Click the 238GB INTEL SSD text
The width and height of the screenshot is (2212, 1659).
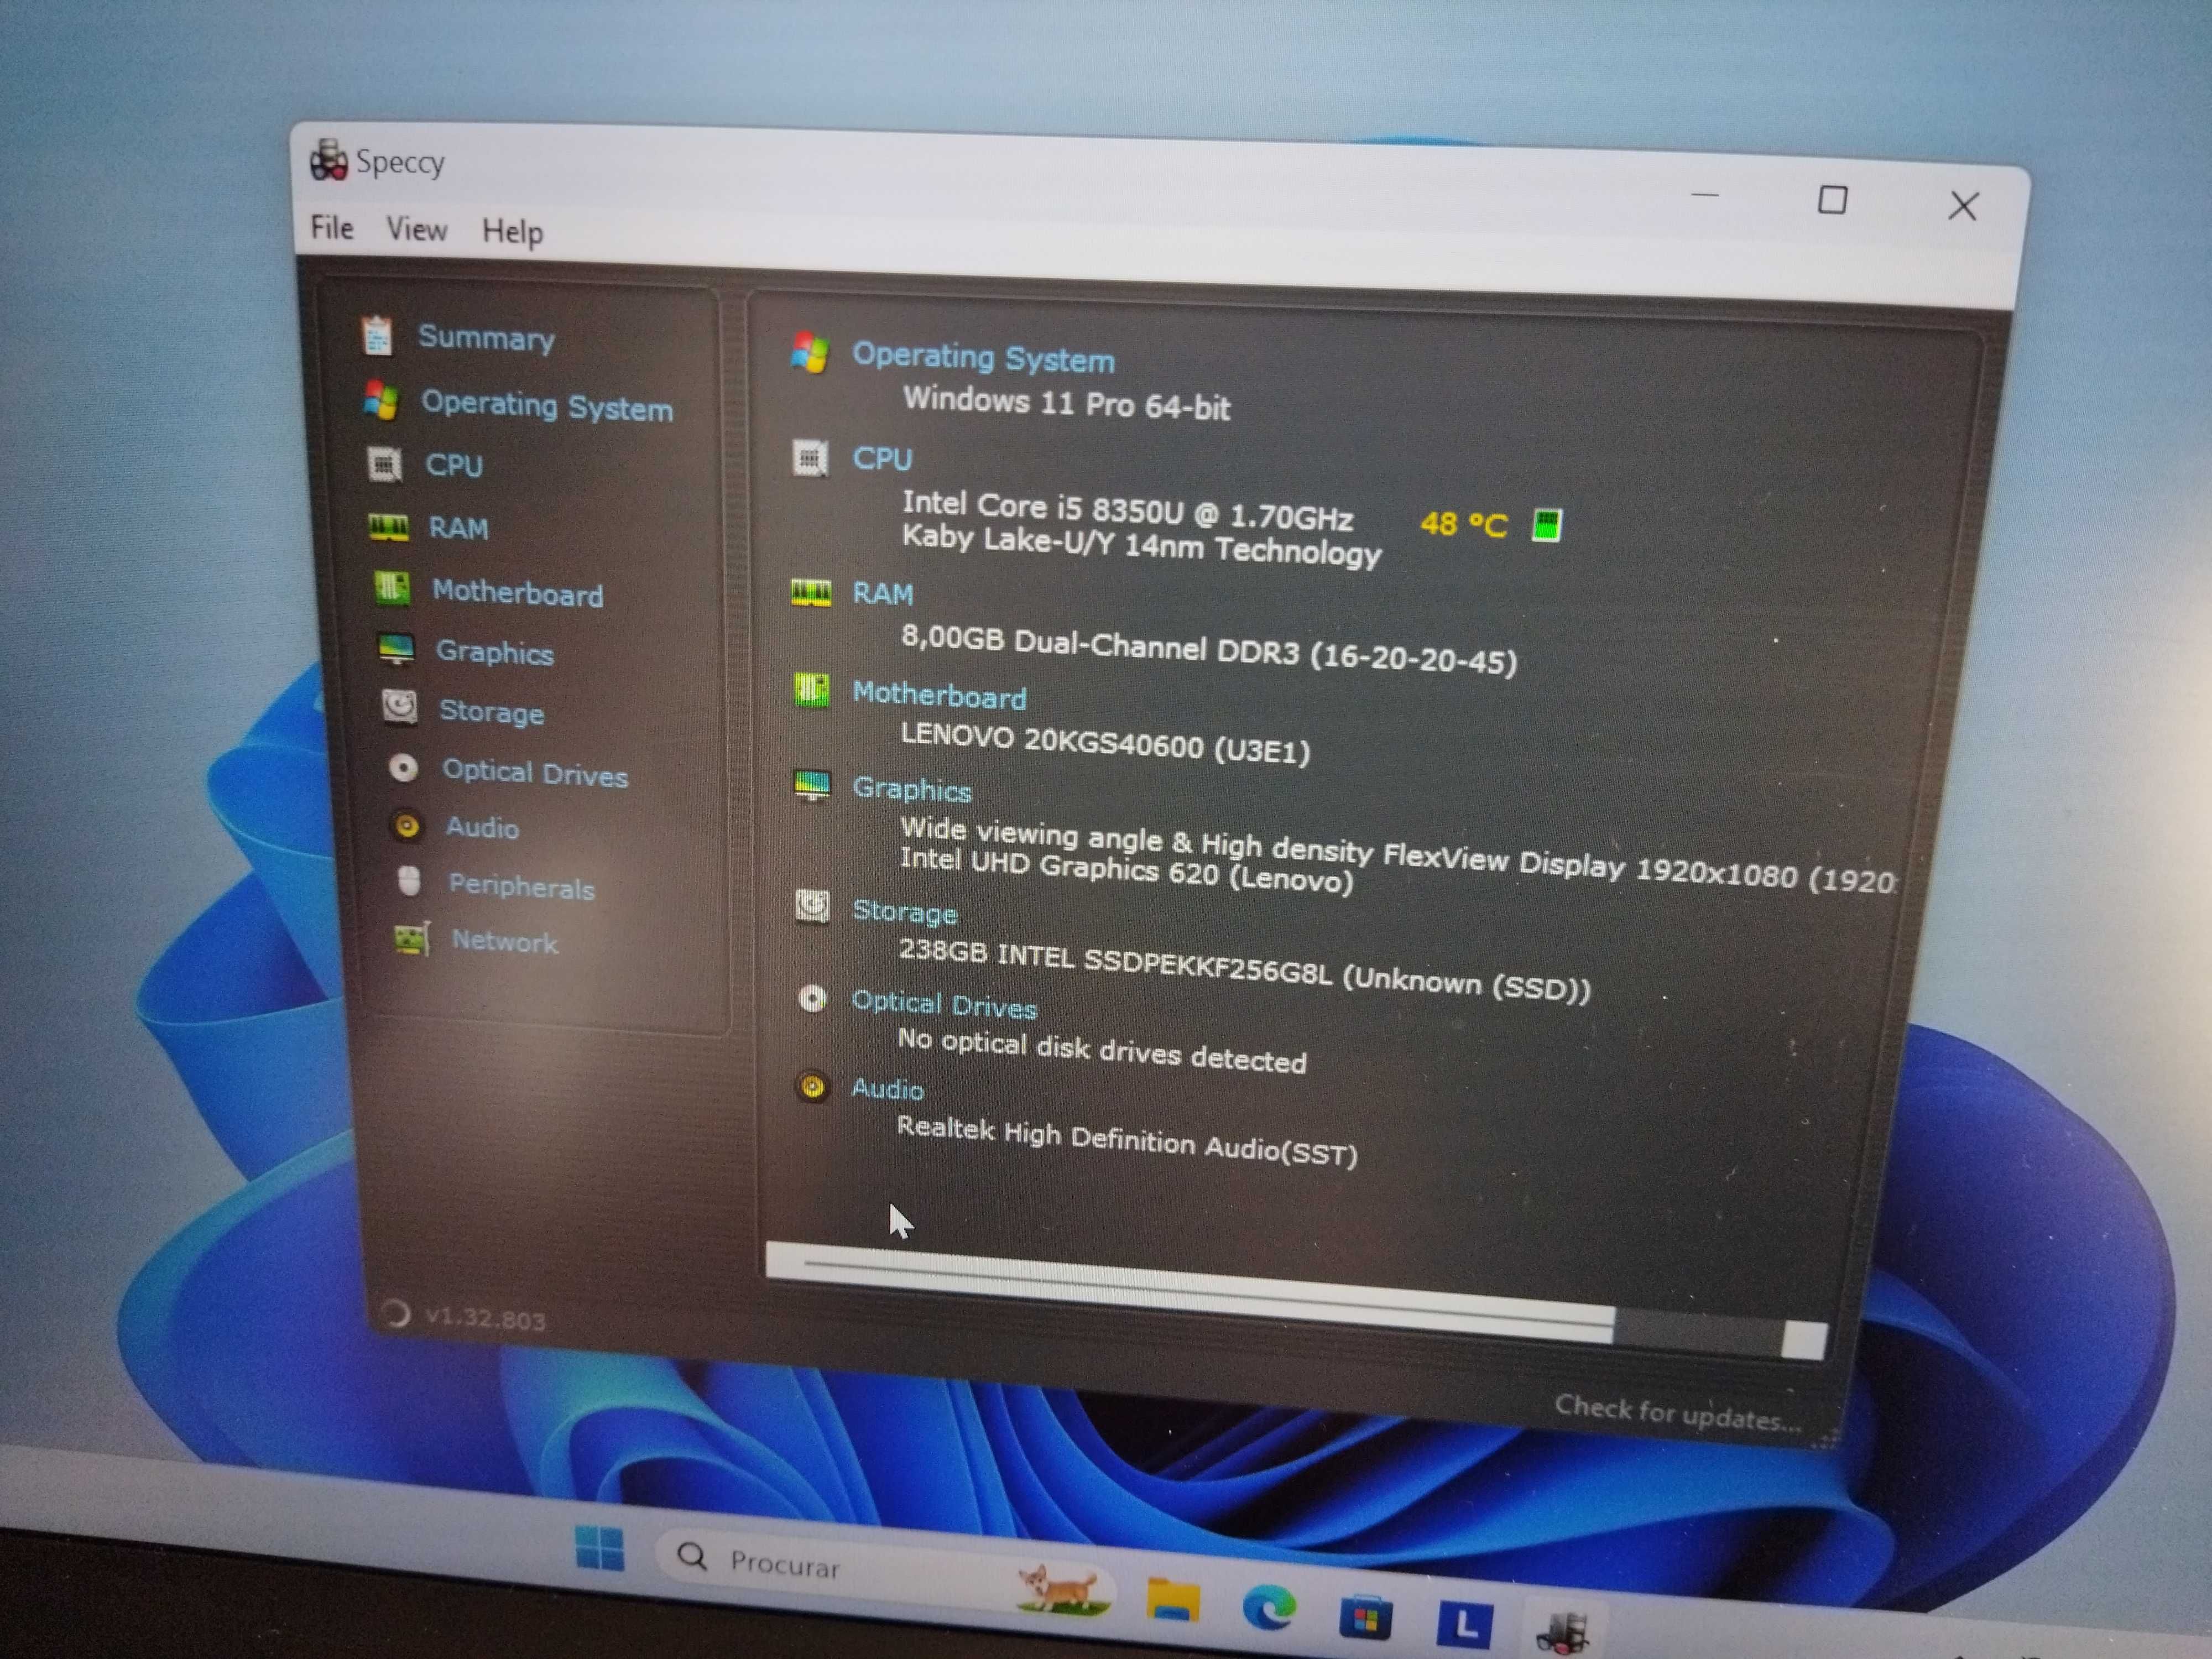click(1244, 970)
